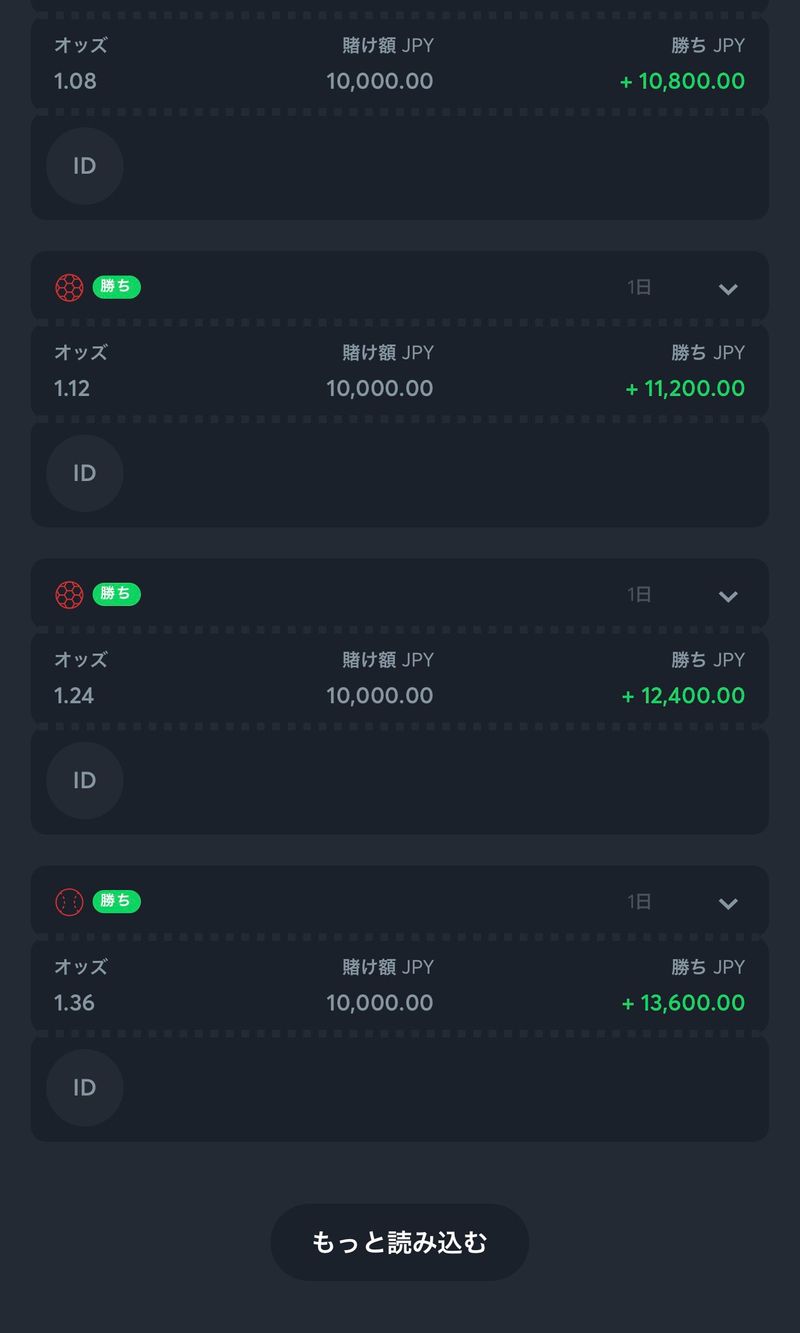Screen dimensions: 800x1333
Task: Tap the ID avatar under the 1.08 odds bet
Action: coord(85,166)
